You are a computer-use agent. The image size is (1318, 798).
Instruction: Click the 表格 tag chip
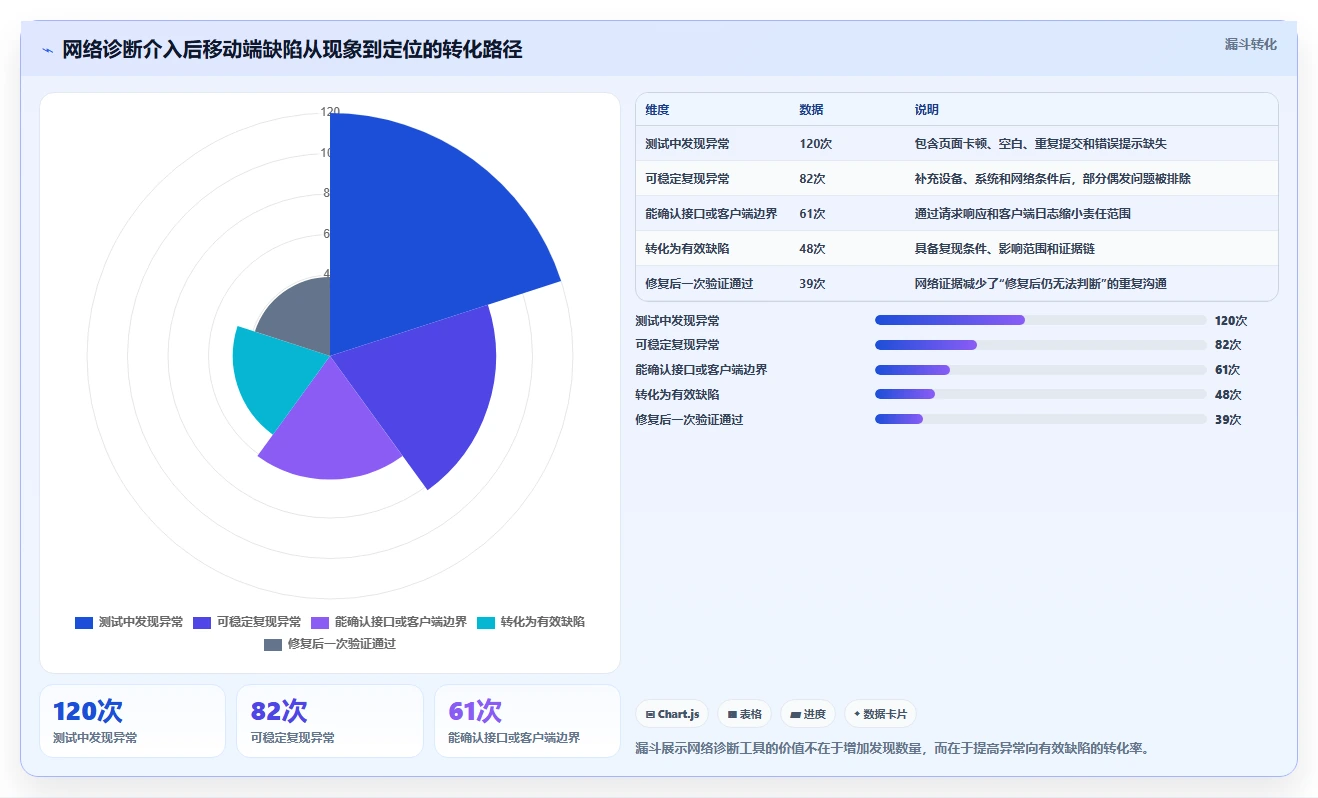(745, 714)
